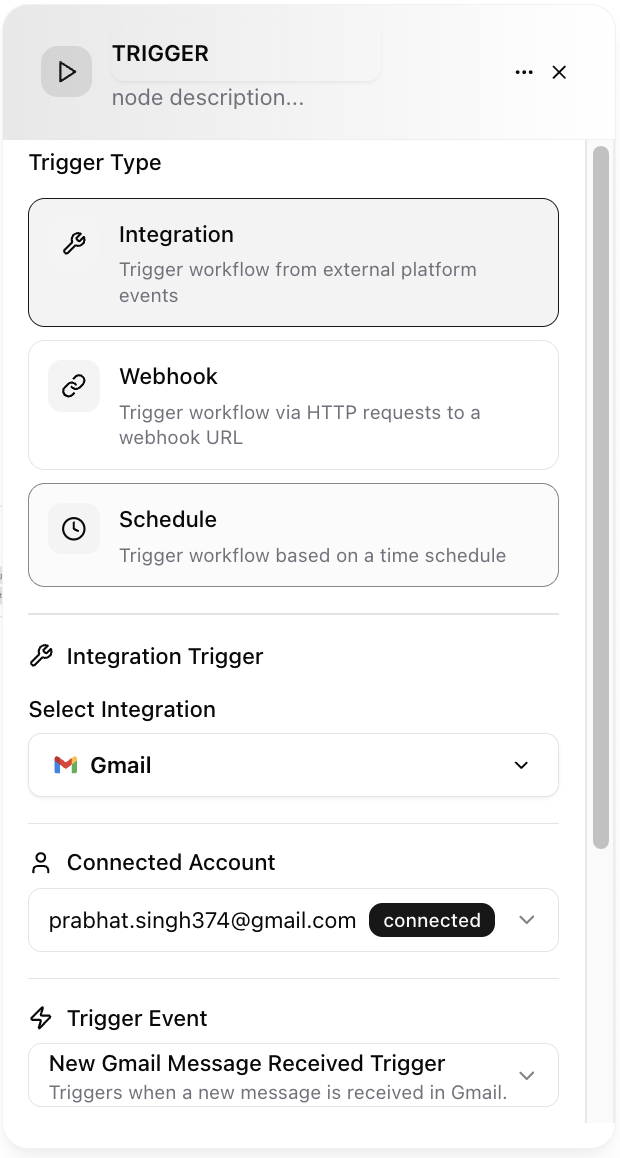620x1158 pixels.
Task: Click the connected status badge
Action: 431,920
